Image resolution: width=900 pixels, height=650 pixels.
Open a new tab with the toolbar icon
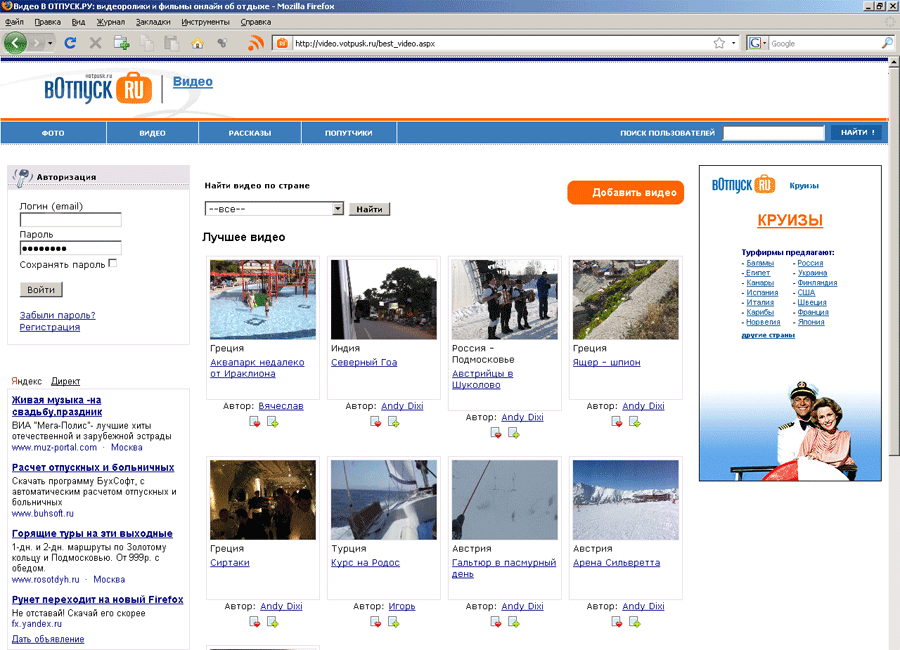[122, 43]
